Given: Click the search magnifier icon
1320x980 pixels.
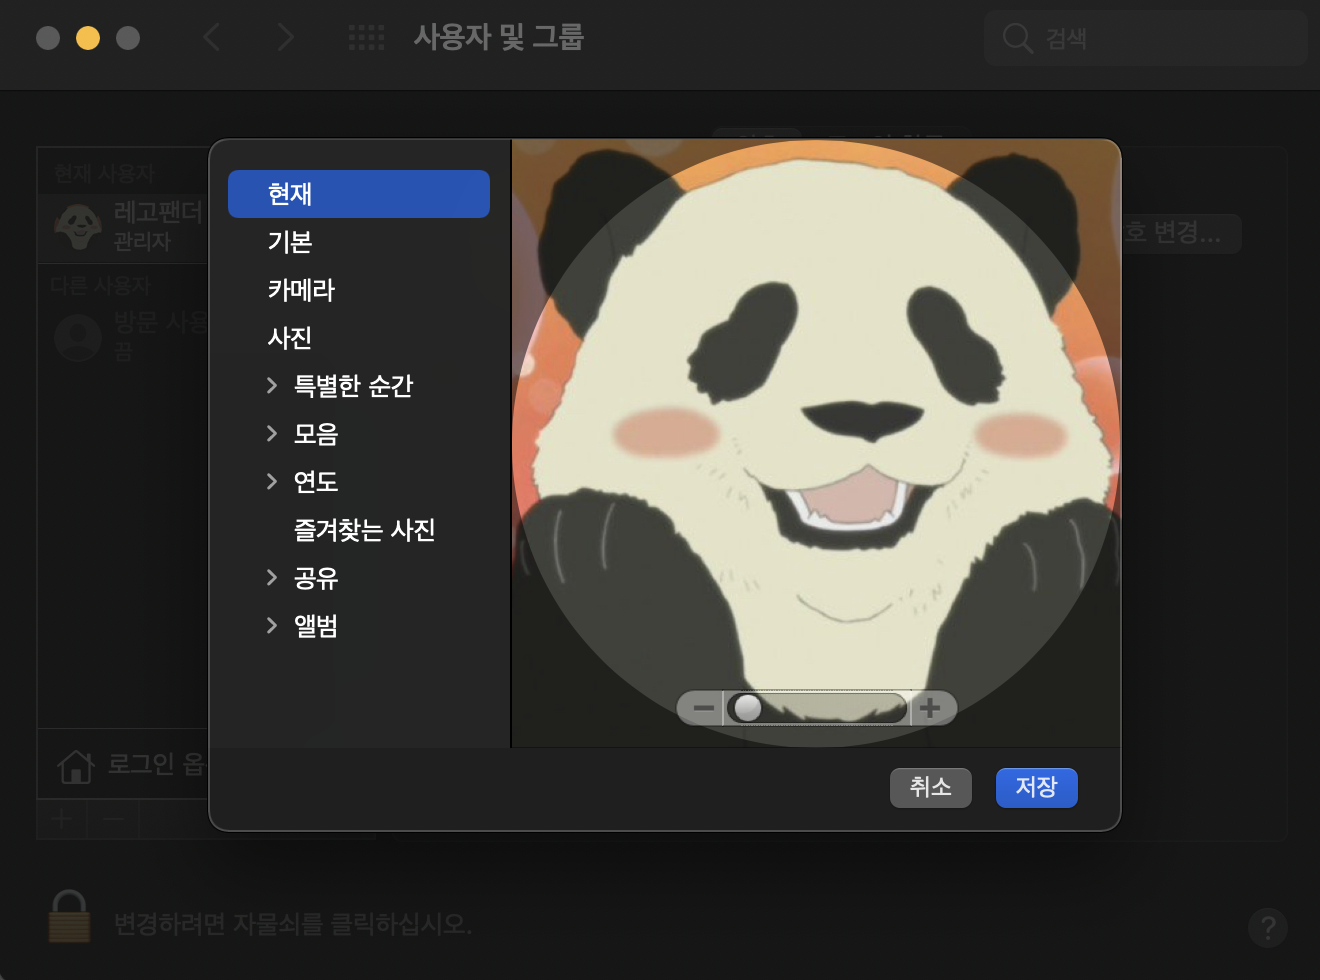Looking at the screenshot, I should pyautogui.click(x=1017, y=38).
